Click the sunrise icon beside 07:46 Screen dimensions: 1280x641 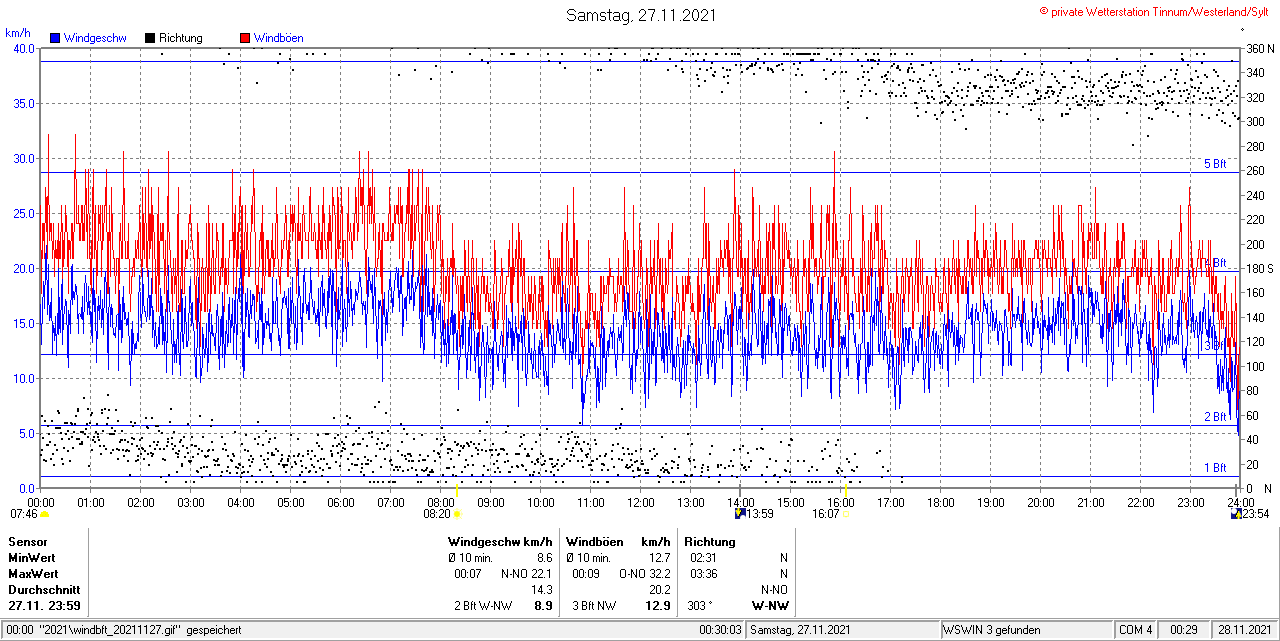coord(44,514)
